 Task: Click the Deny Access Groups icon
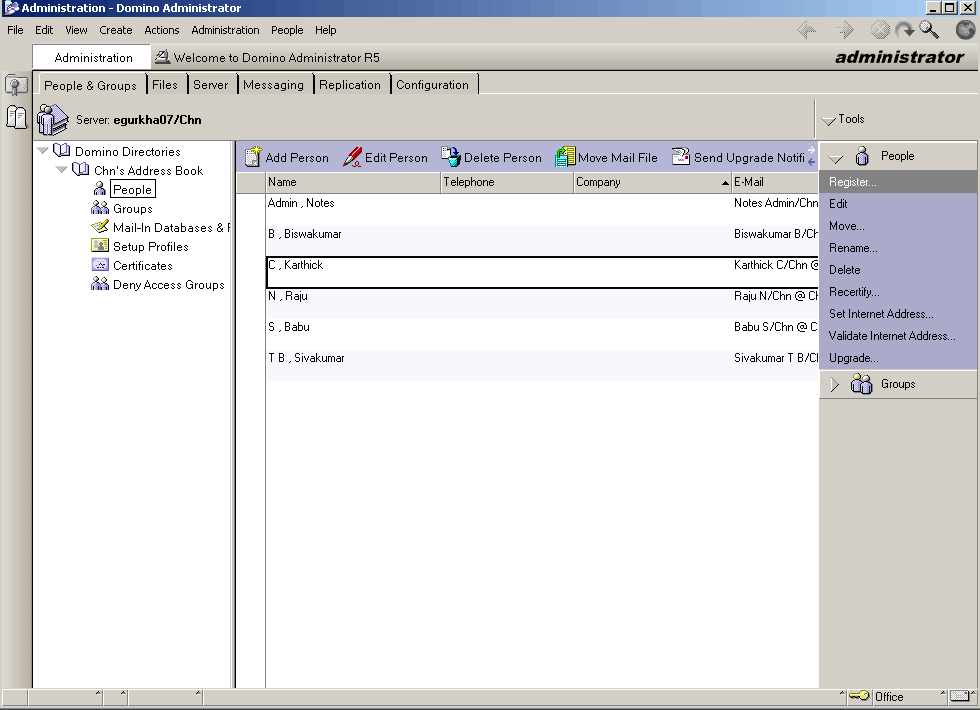[99, 284]
